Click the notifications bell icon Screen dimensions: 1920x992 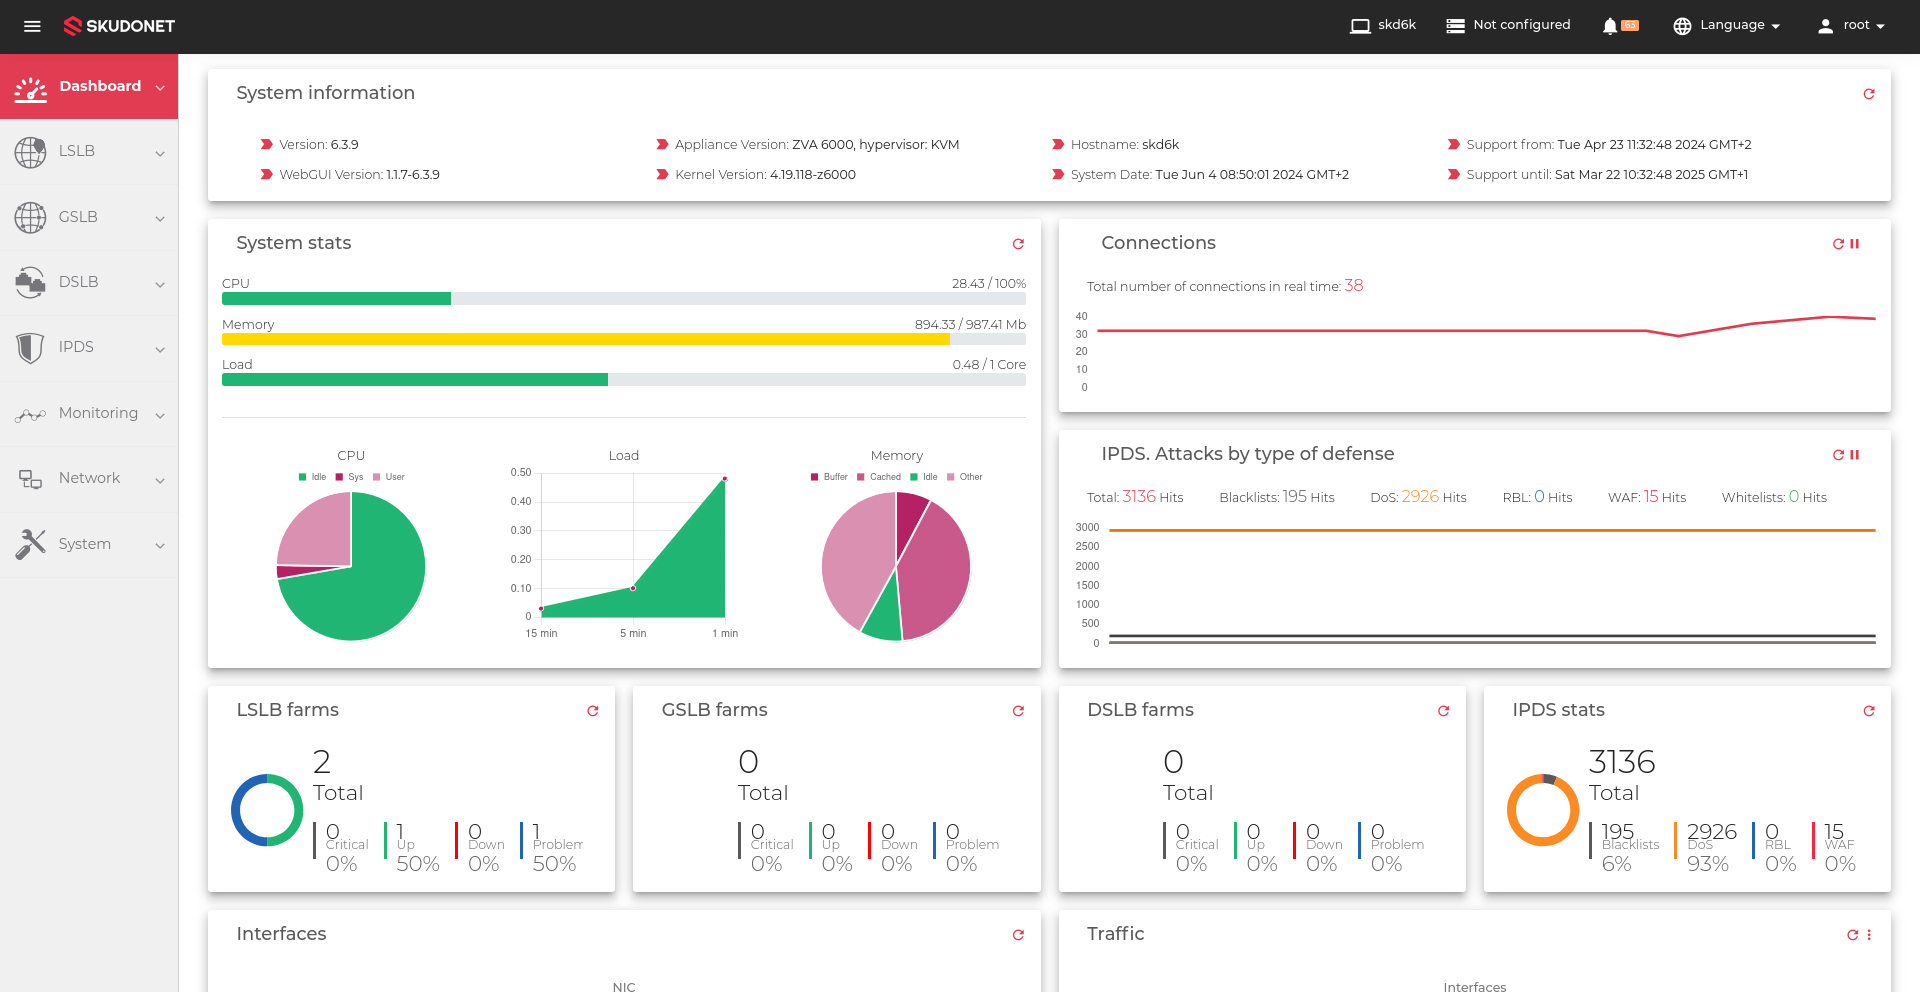tap(1610, 26)
